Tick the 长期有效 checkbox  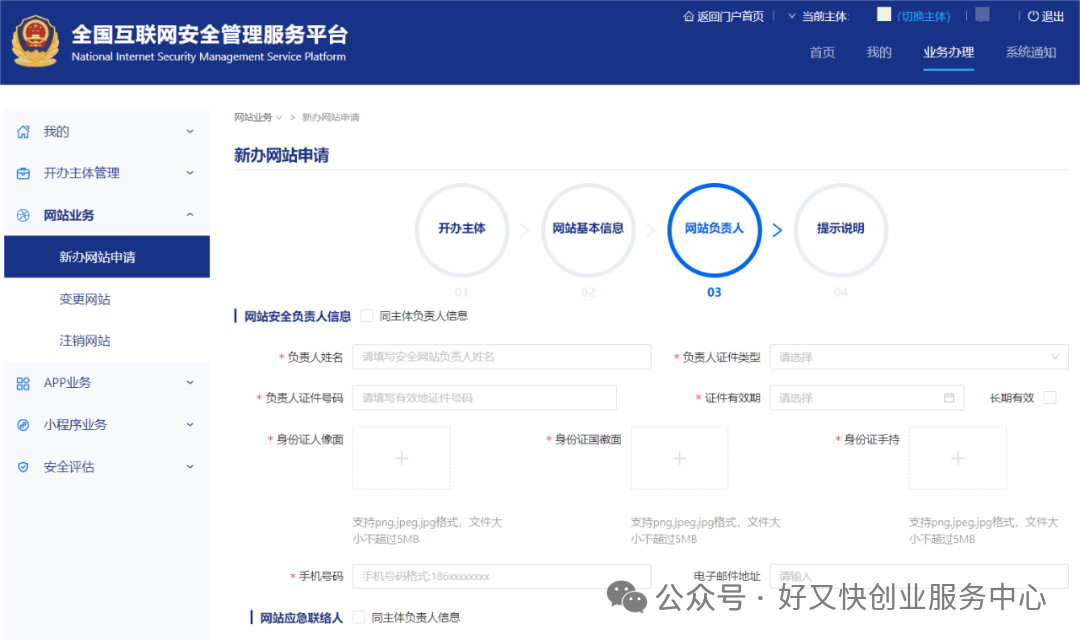1050,398
